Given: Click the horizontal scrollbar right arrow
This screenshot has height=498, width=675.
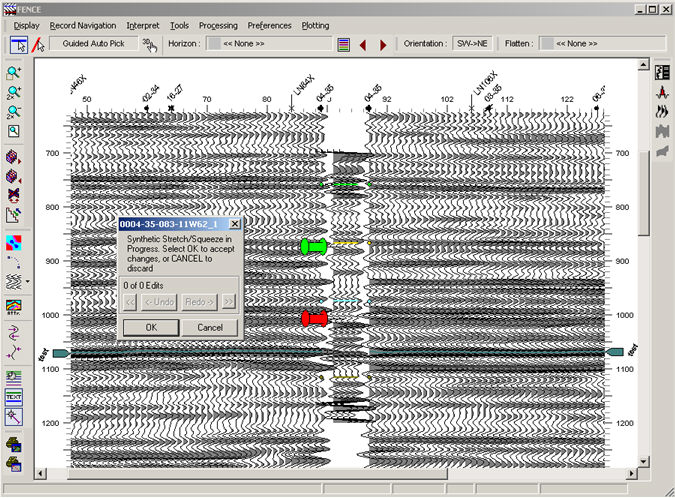Looking at the screenshot, I should click(632, 473).
